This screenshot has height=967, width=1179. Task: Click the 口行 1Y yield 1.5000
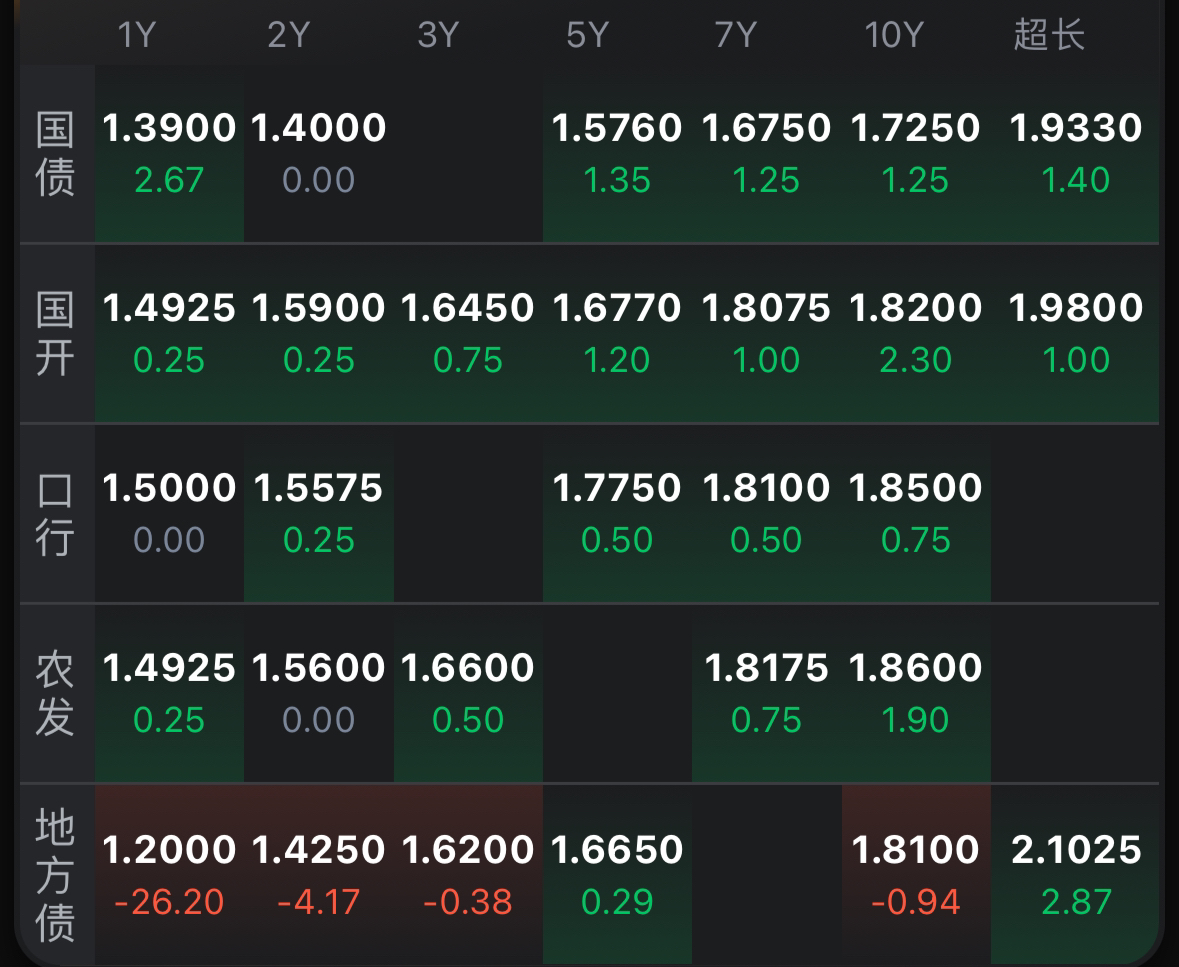(169, 487)
